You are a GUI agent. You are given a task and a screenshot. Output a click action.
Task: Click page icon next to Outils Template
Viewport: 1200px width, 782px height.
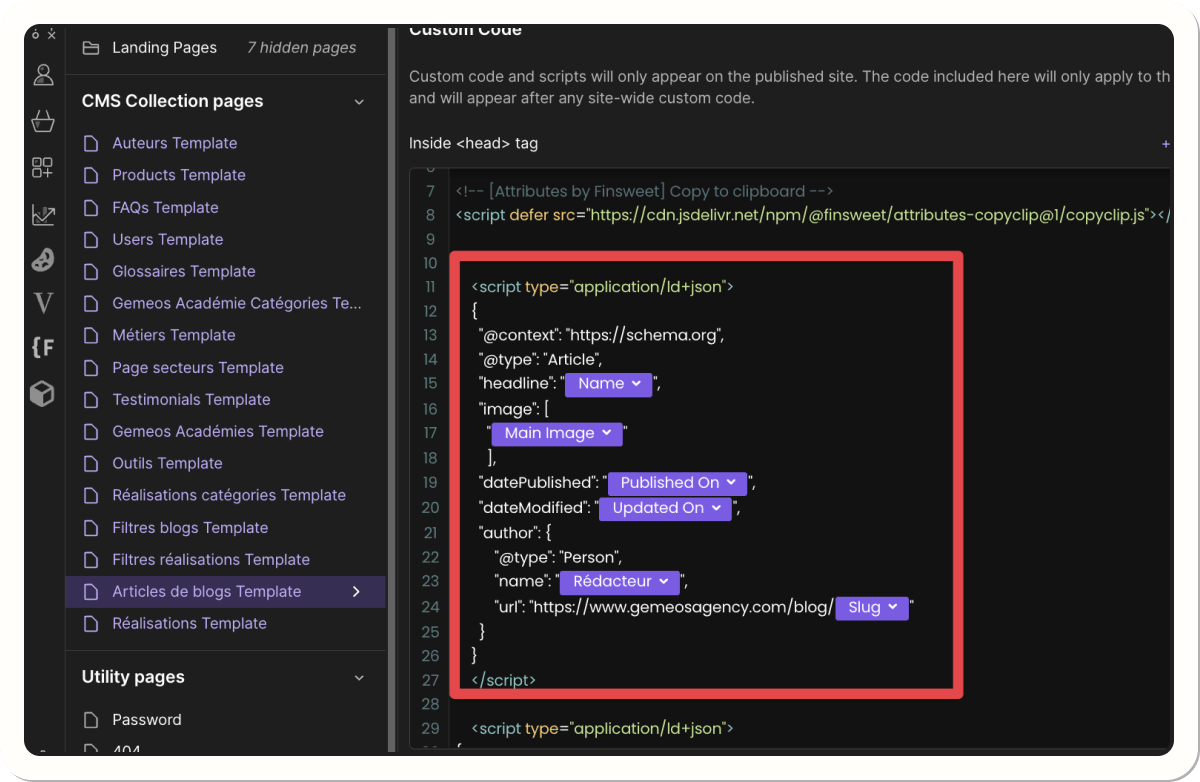(91, 463)
